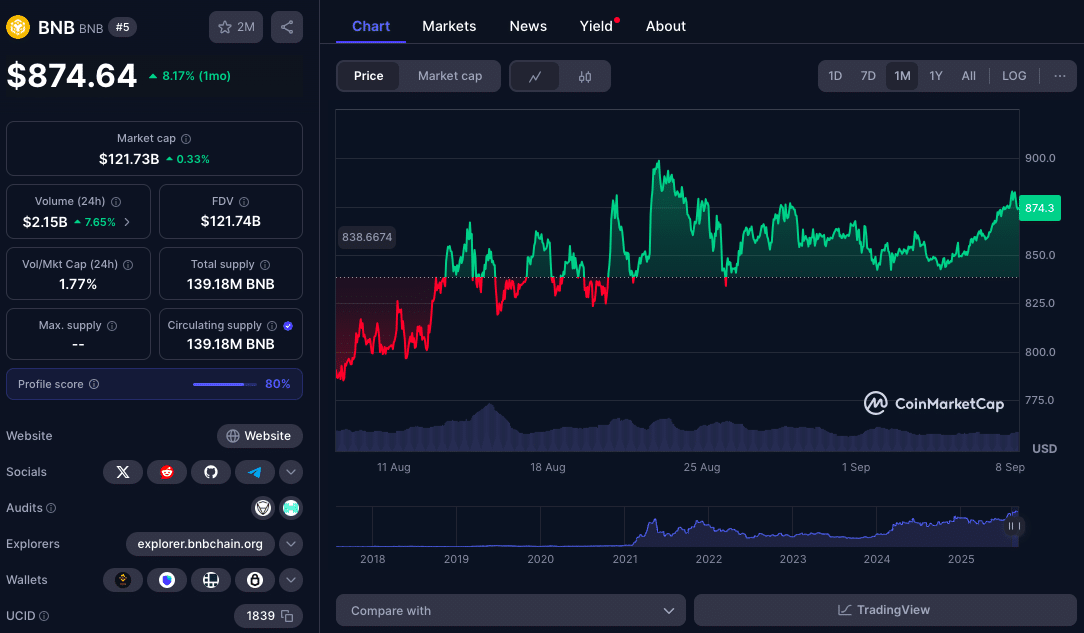Click Max. supply info icon
Screen dimensions: 1084x633
pos(112,325)
